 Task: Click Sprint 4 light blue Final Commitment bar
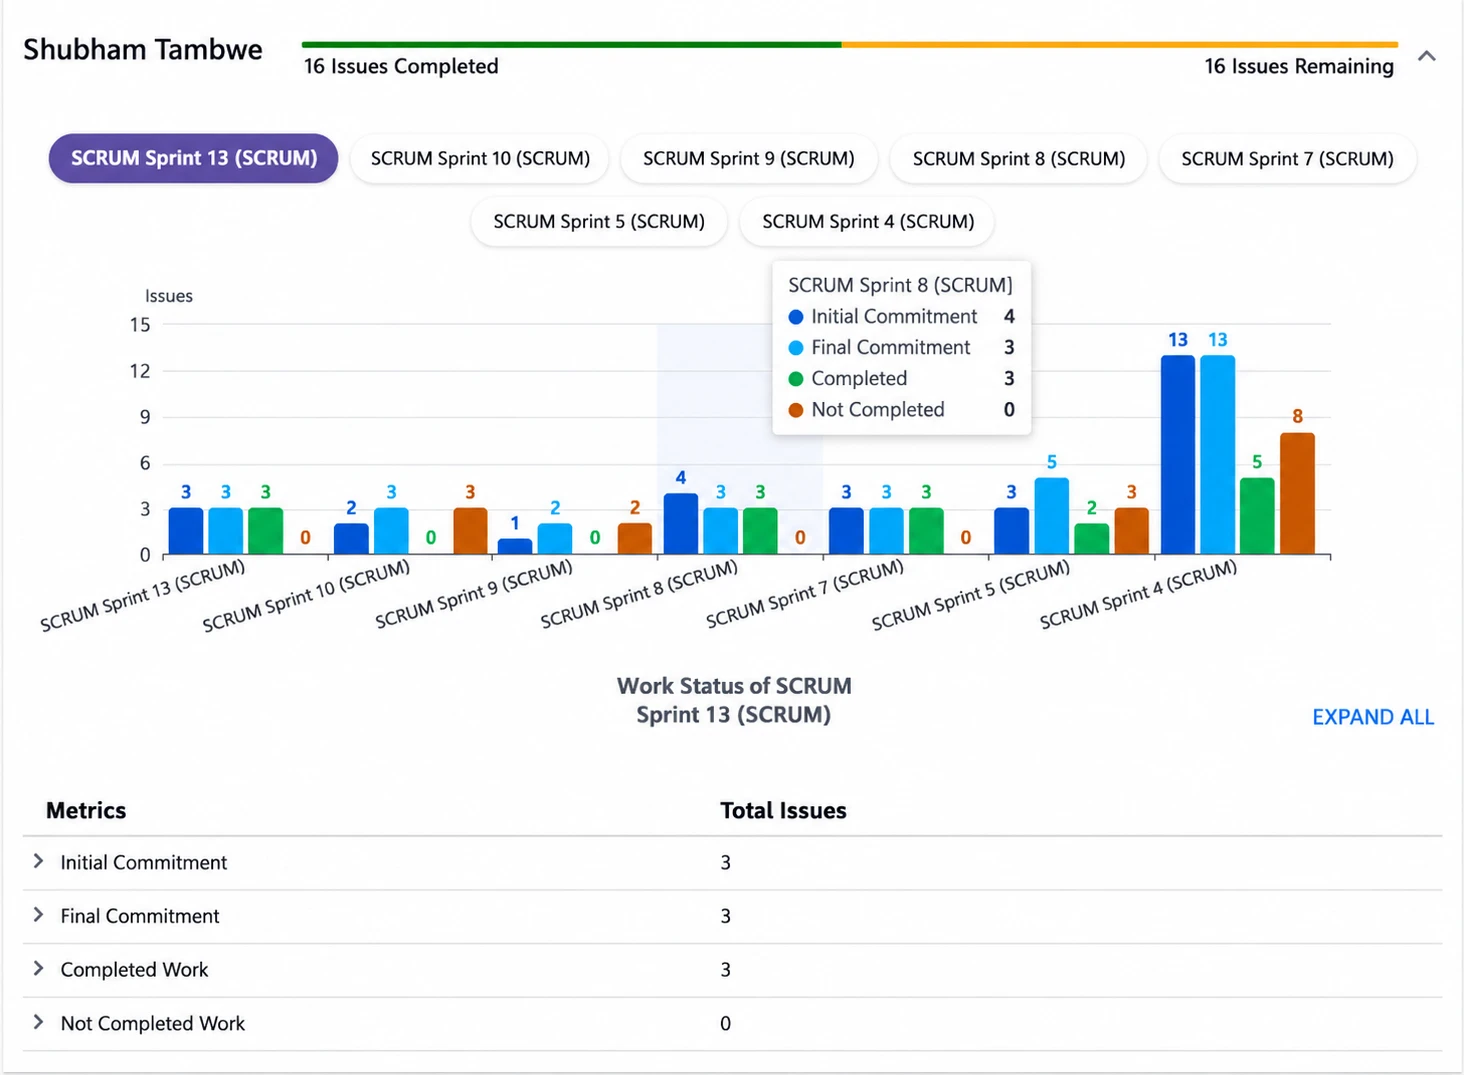point(1218,455)
